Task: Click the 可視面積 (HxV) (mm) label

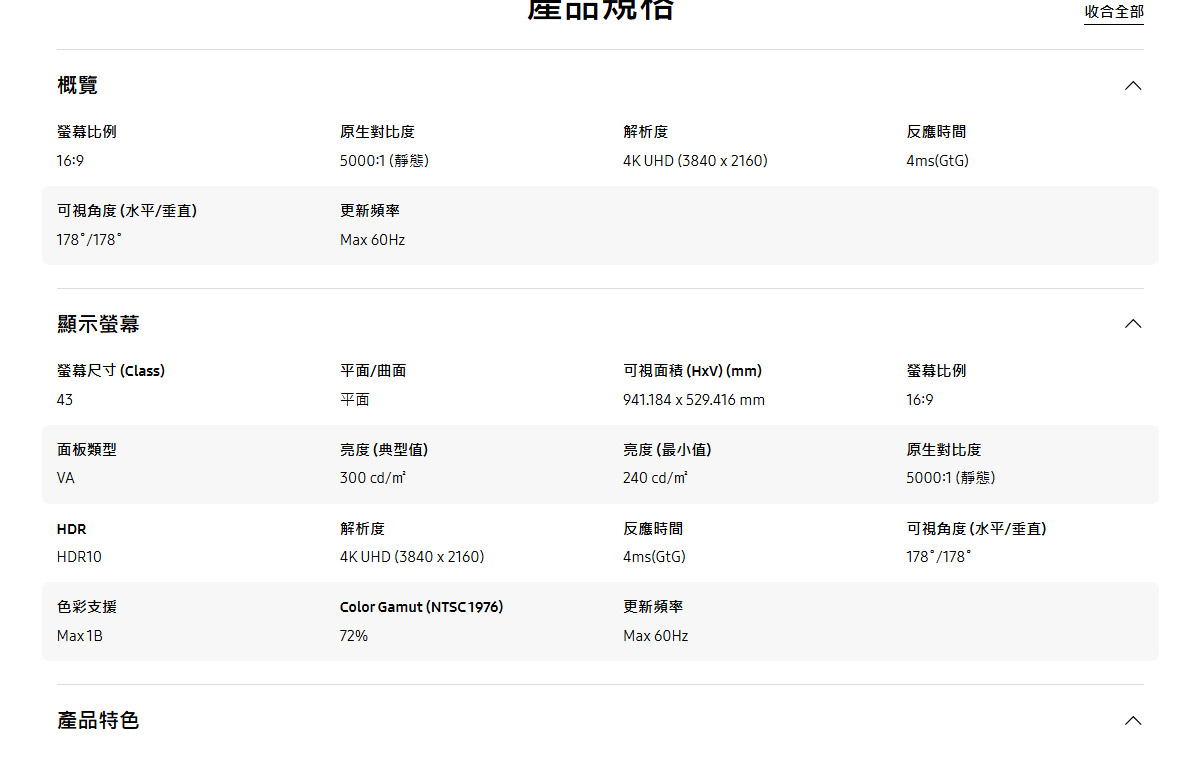Action: coord(692,371)
